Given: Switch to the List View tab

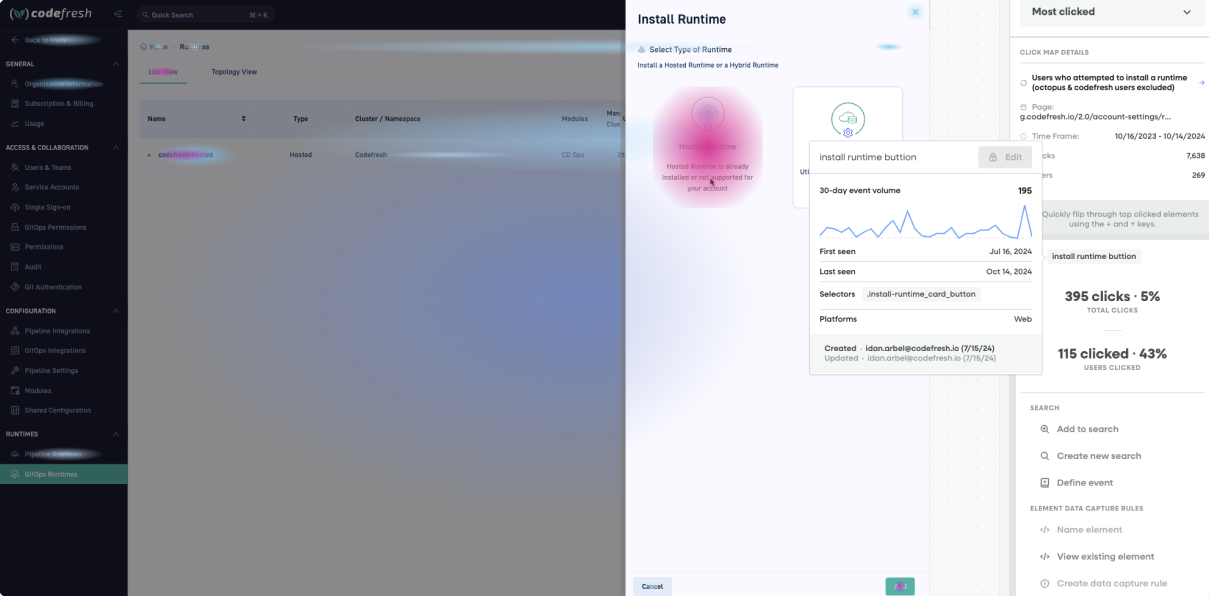Looking at the screenshot, I should 163,72.
